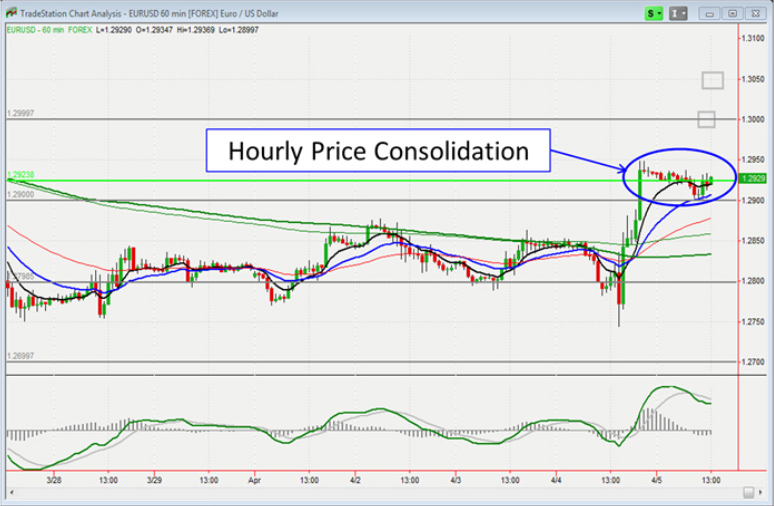Click the horizontal scrollbar left arrow
Image resolution: width=774 pixels, height=506 pixels.
[x=12, y=493]
